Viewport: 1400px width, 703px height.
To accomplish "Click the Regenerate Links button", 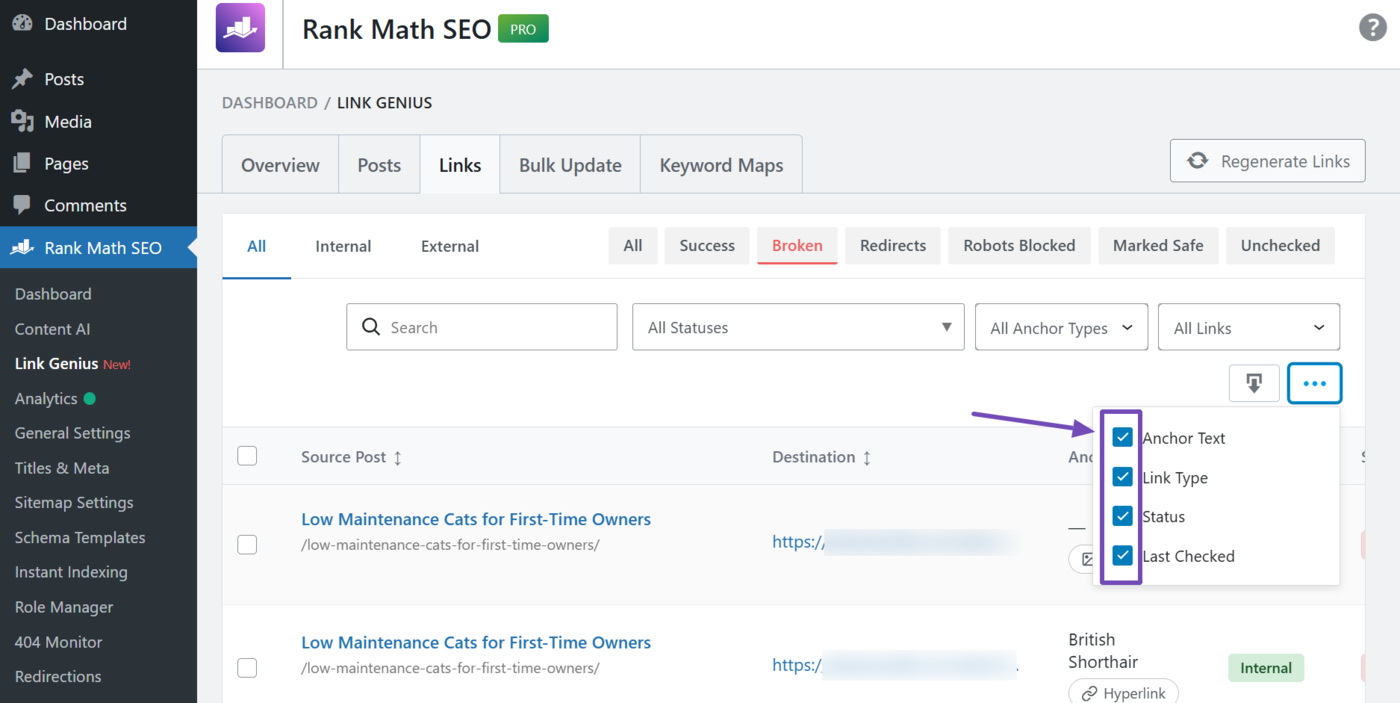I will click(x=1267, y=161).
